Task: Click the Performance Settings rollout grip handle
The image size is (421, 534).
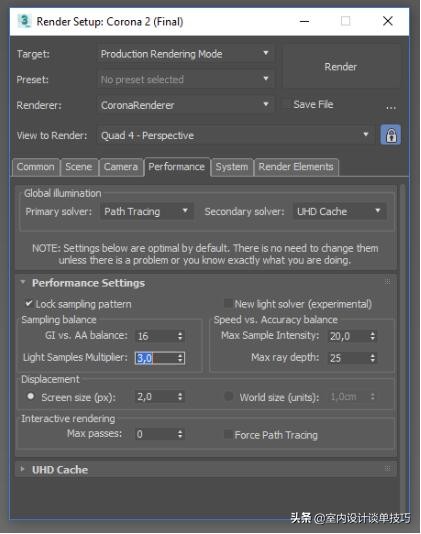Action: 387,281
